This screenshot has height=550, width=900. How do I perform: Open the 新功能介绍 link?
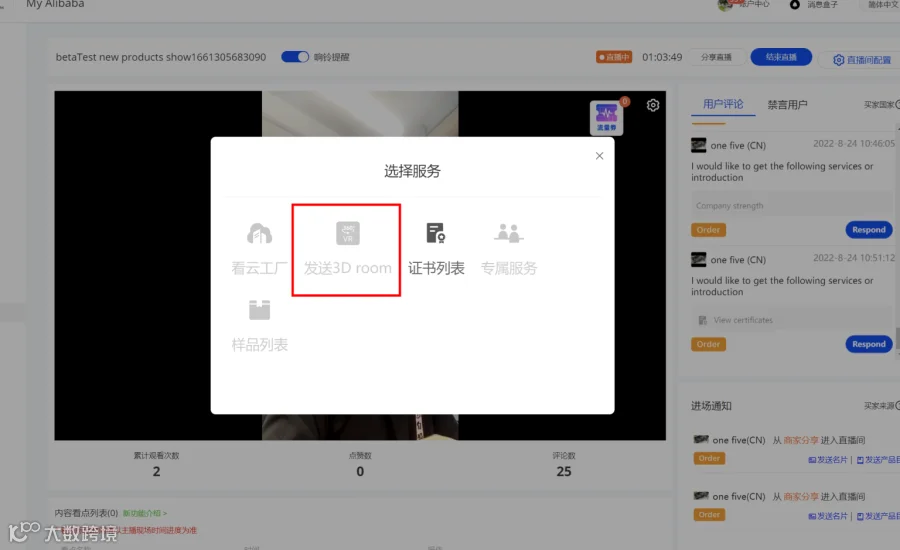tap(145, 513)
